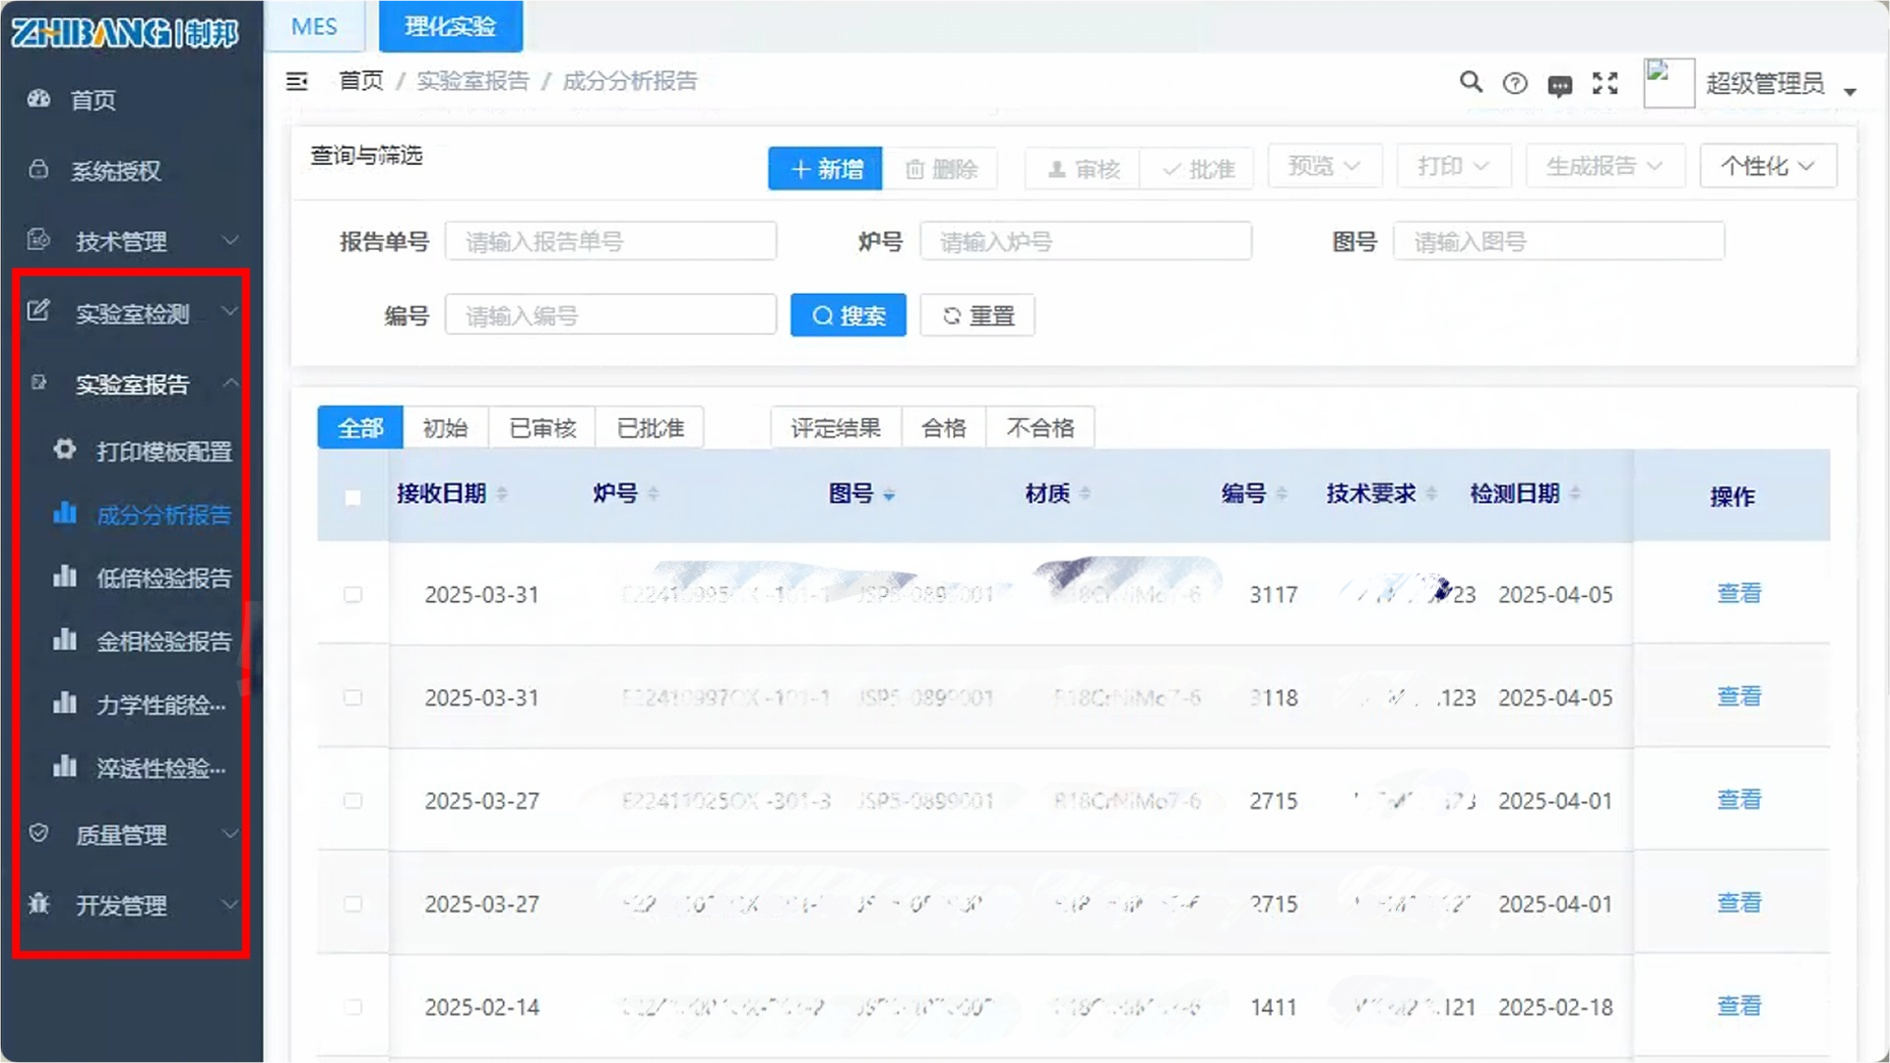Check the 2025-02-14 row checkbox
The image size is (1890, 1063).
(x=353, y=1007)
